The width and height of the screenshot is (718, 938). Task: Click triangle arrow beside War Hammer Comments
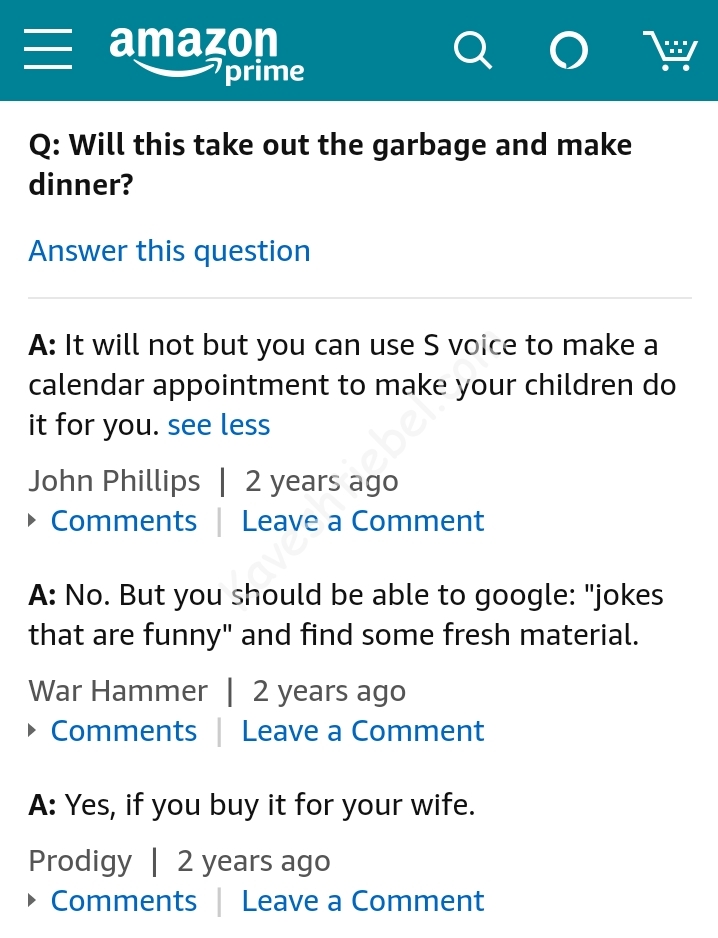coord(33,731)
